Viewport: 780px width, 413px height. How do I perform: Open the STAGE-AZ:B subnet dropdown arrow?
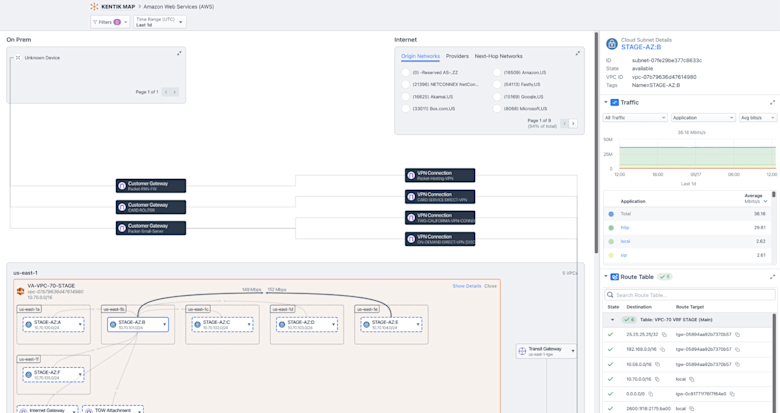165,325
